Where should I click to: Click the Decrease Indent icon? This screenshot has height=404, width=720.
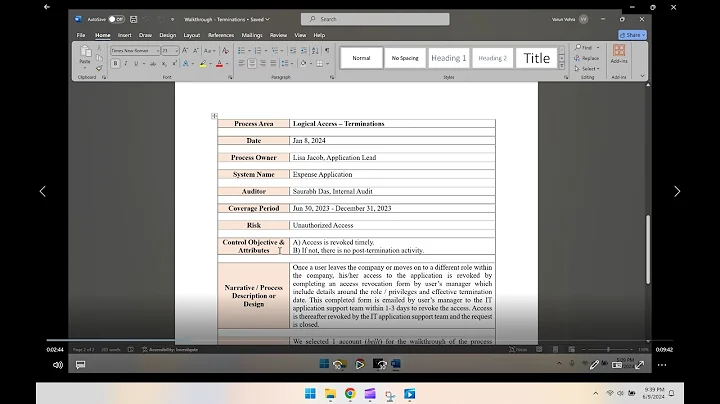tap(292, 50)
